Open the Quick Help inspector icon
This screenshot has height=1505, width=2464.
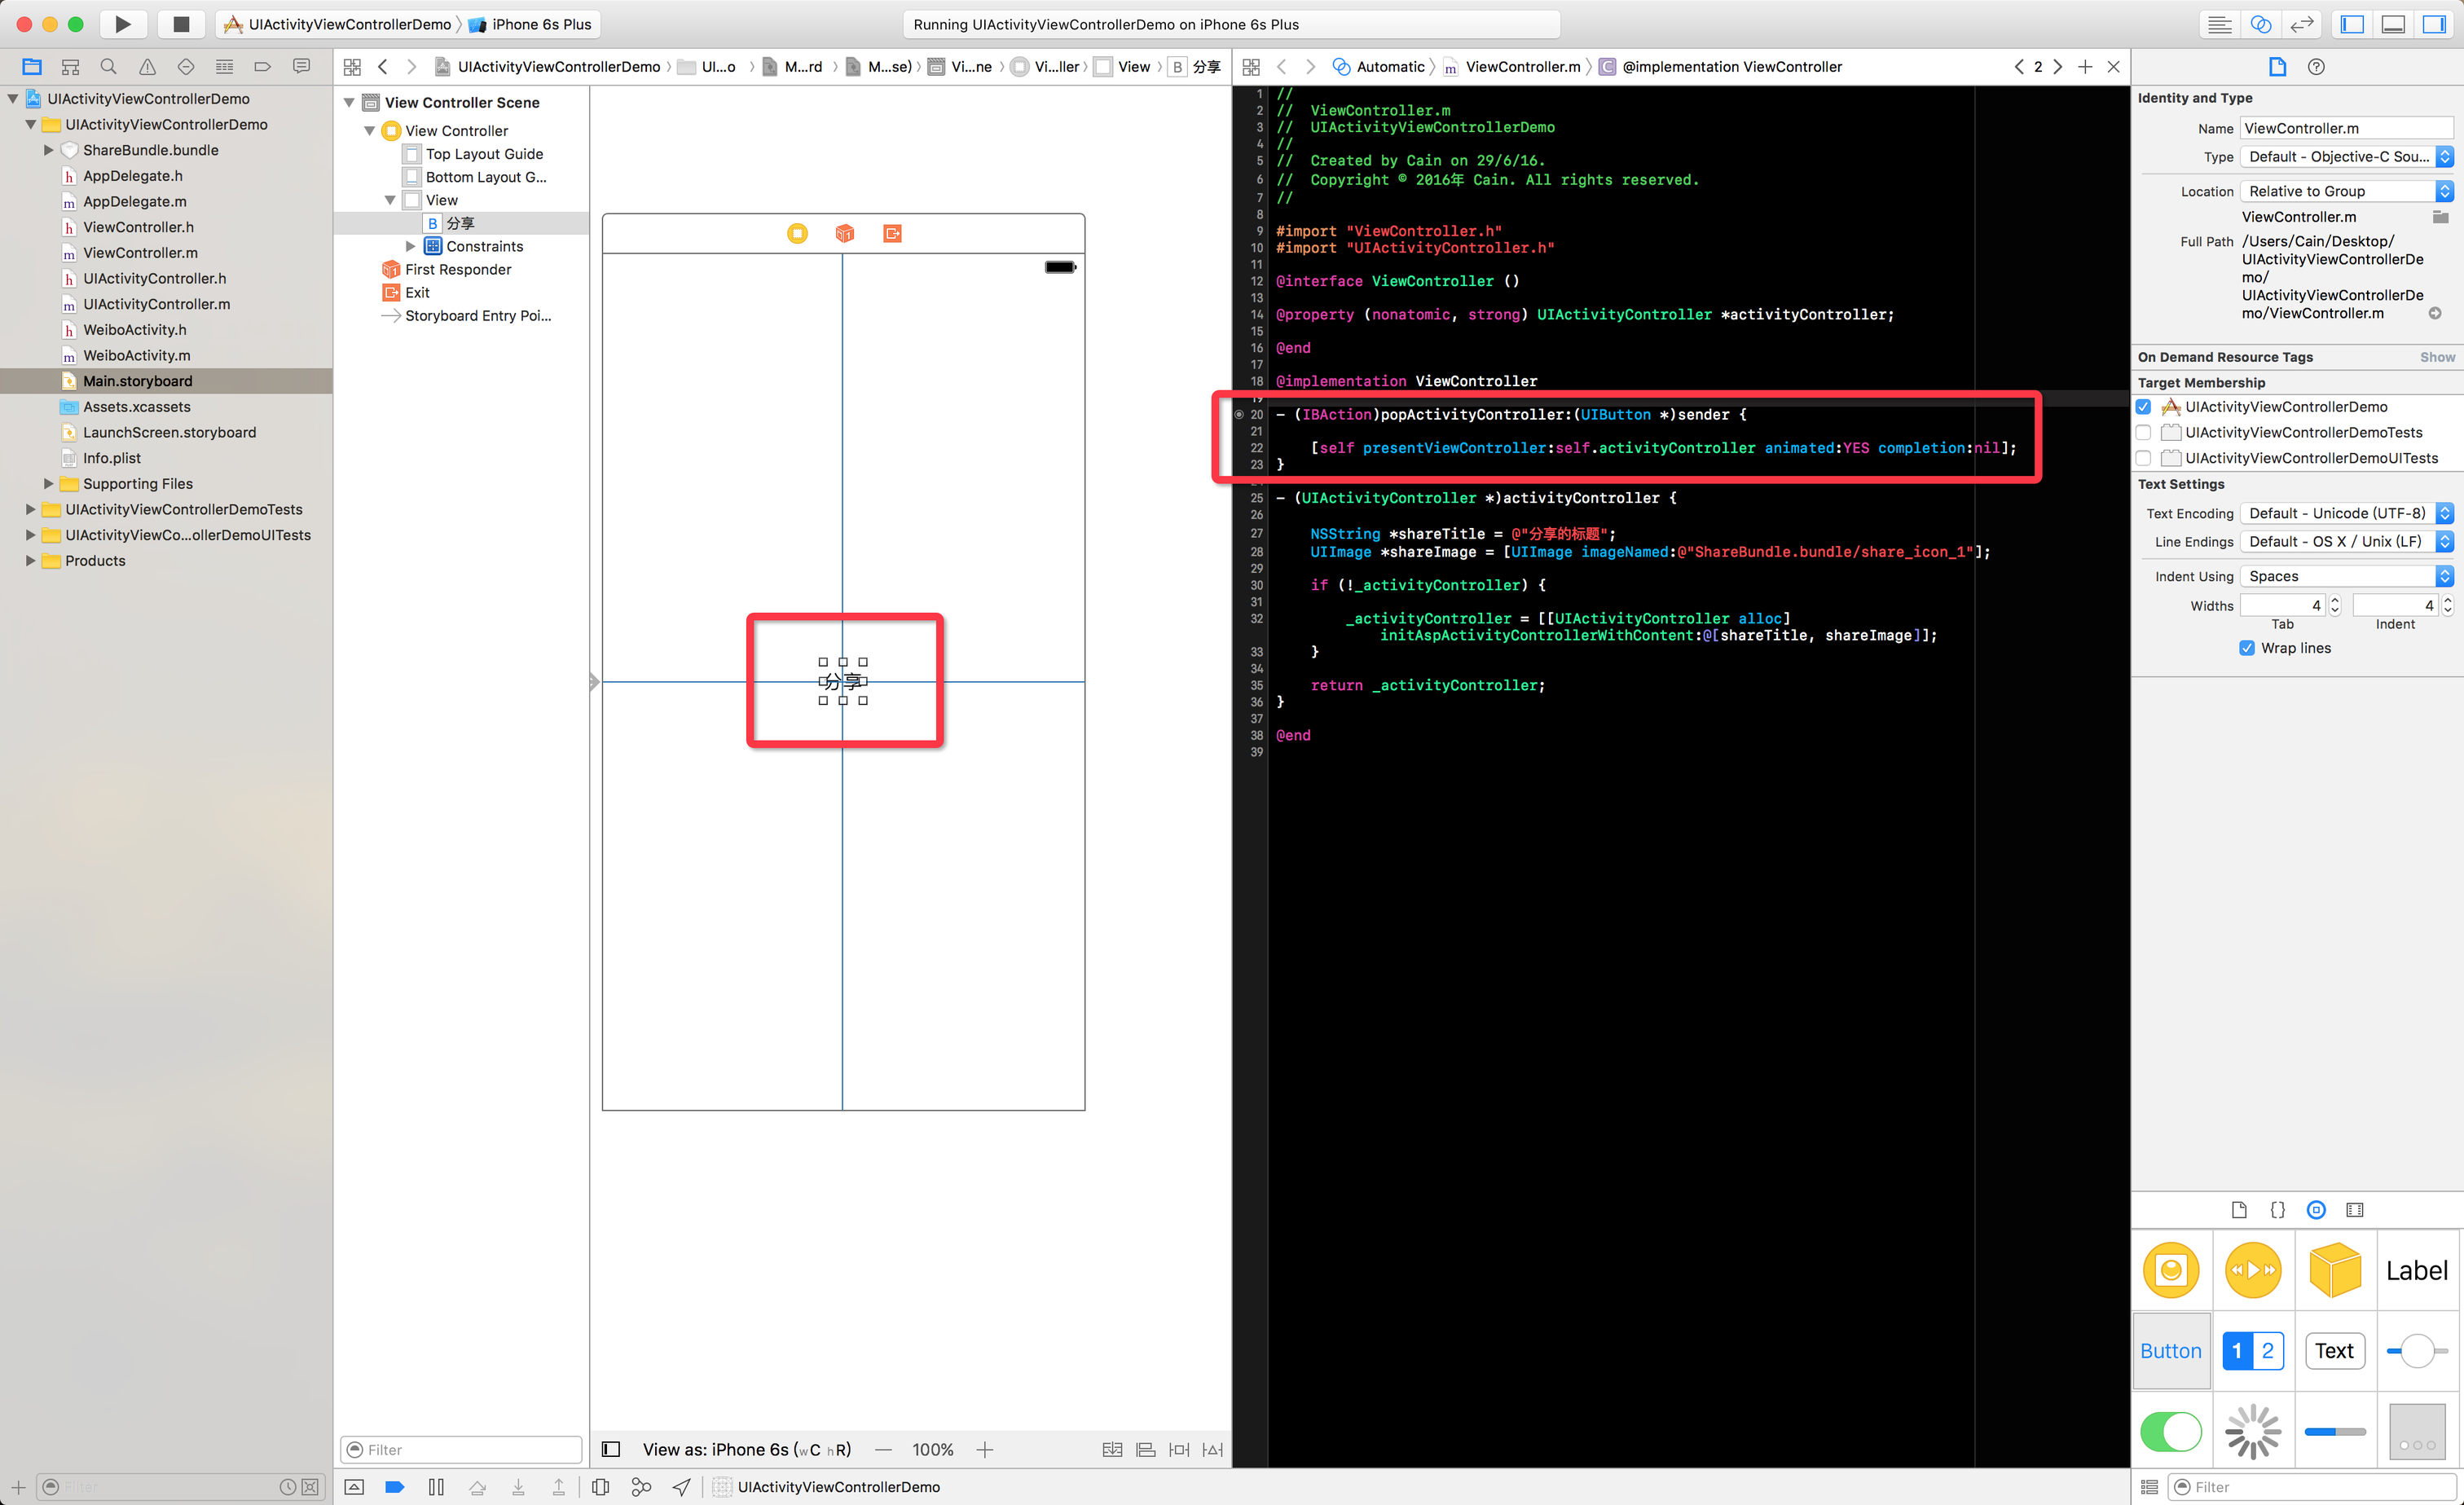[2316, 67]
